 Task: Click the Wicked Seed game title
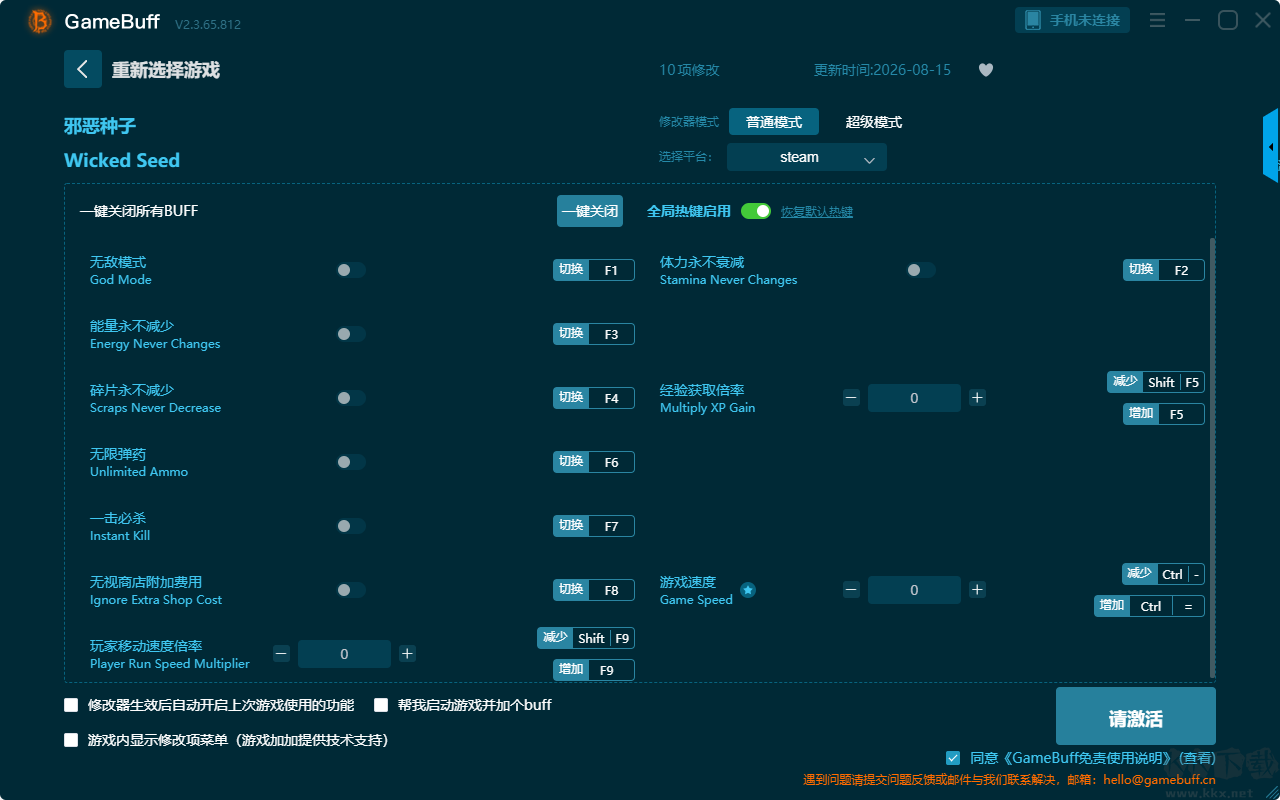point(122,160)
